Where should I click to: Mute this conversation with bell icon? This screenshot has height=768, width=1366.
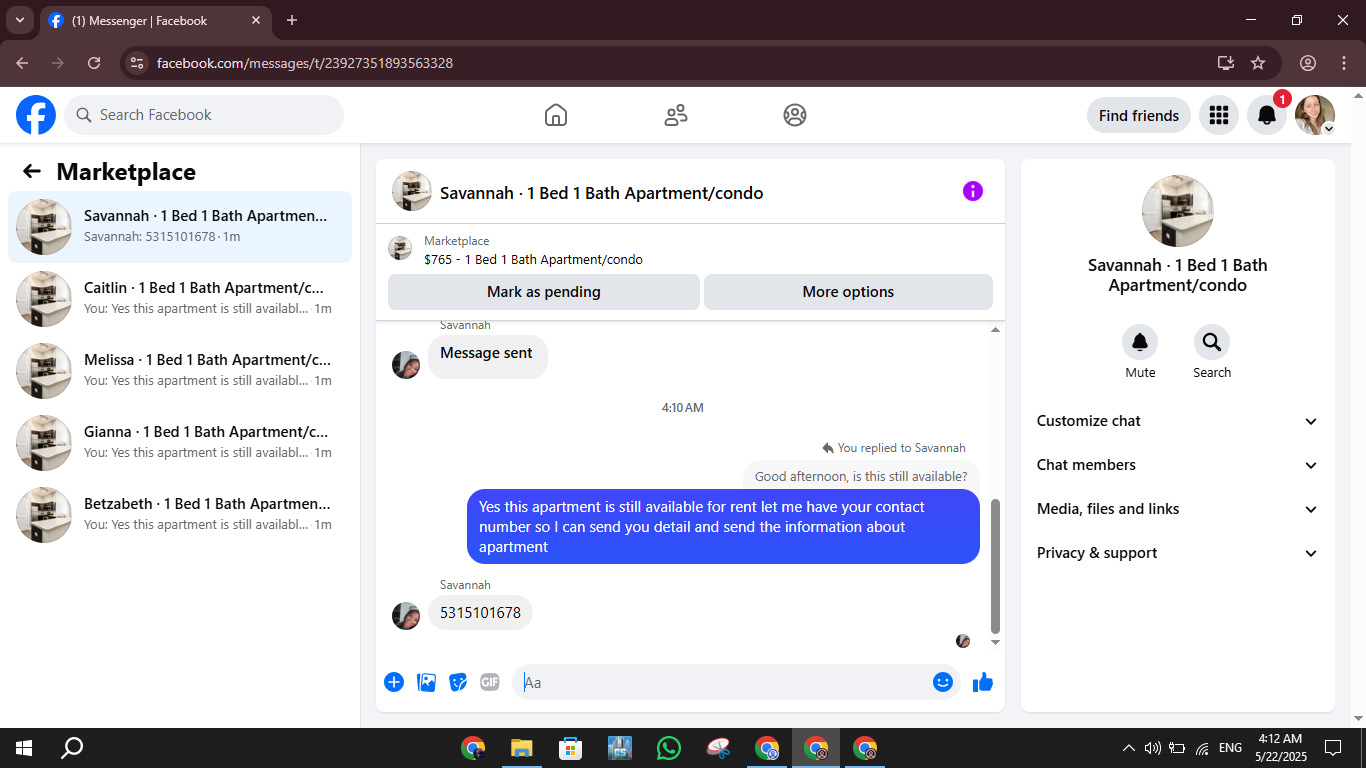pos(1140,343)
